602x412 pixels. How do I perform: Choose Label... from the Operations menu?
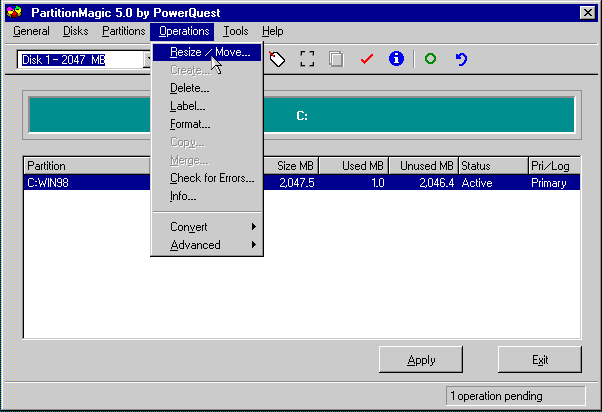pos(207,106)
